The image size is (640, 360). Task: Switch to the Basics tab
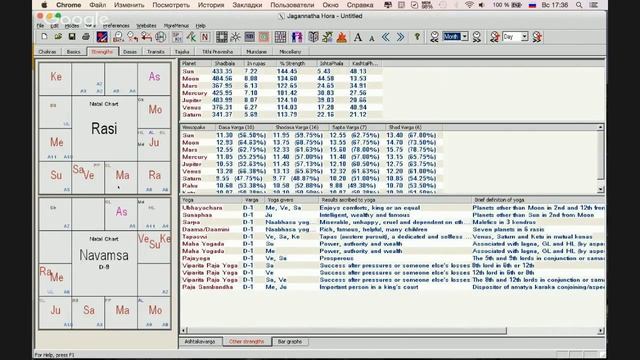pyautogui.click(x=73, y=52)
